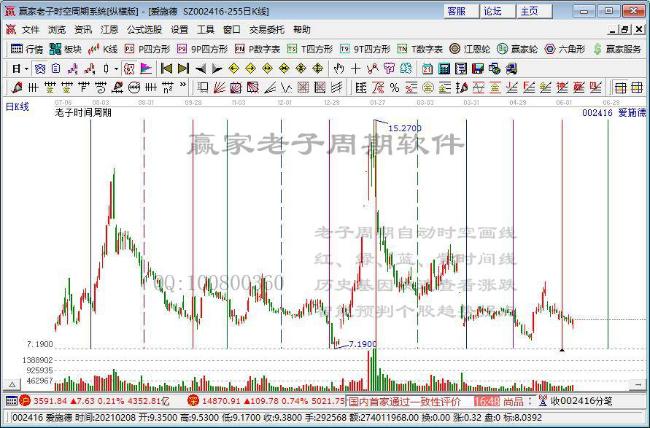The height and width of the screenshot is (428, 650).
Task: Select the crosshair cursor tool
Action: (x=355, y=68)
